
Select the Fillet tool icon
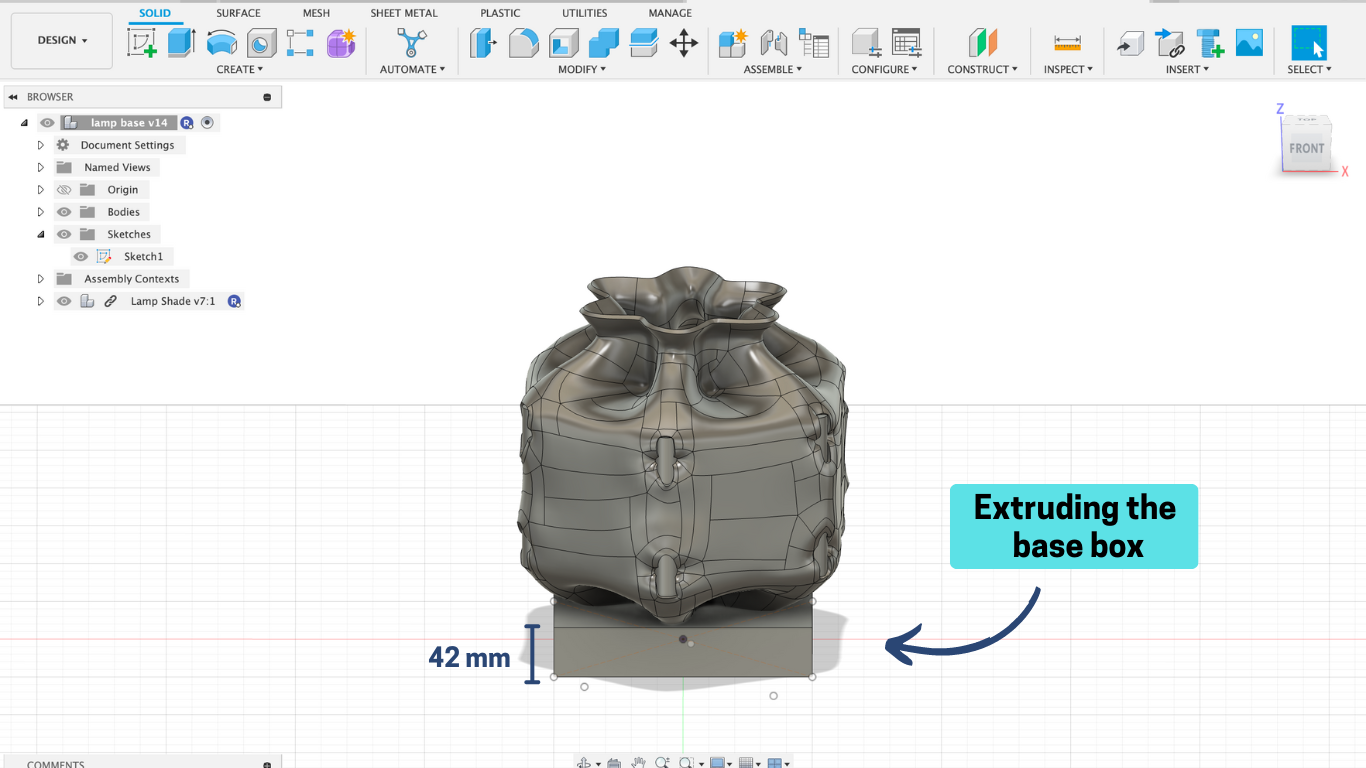tap(523, 42)
